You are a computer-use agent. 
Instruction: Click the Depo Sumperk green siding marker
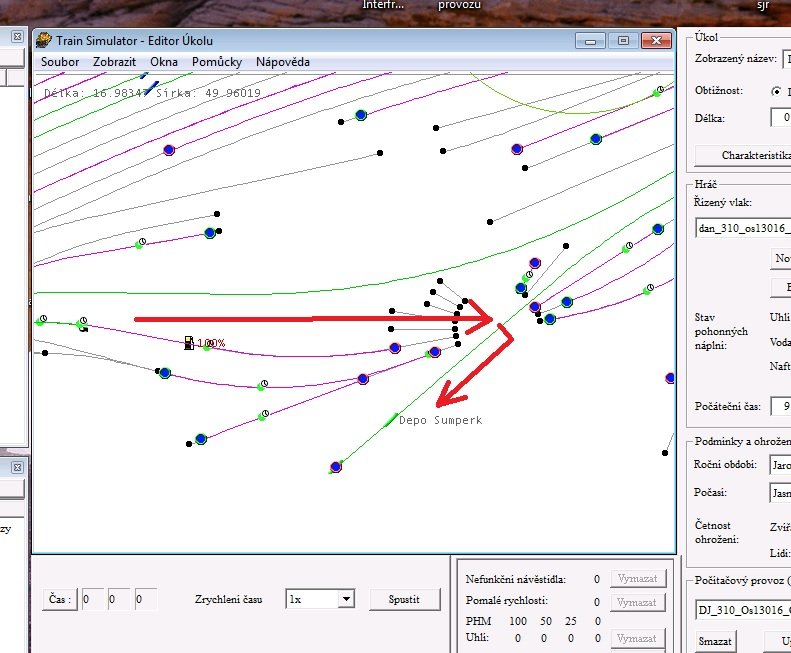390,420
